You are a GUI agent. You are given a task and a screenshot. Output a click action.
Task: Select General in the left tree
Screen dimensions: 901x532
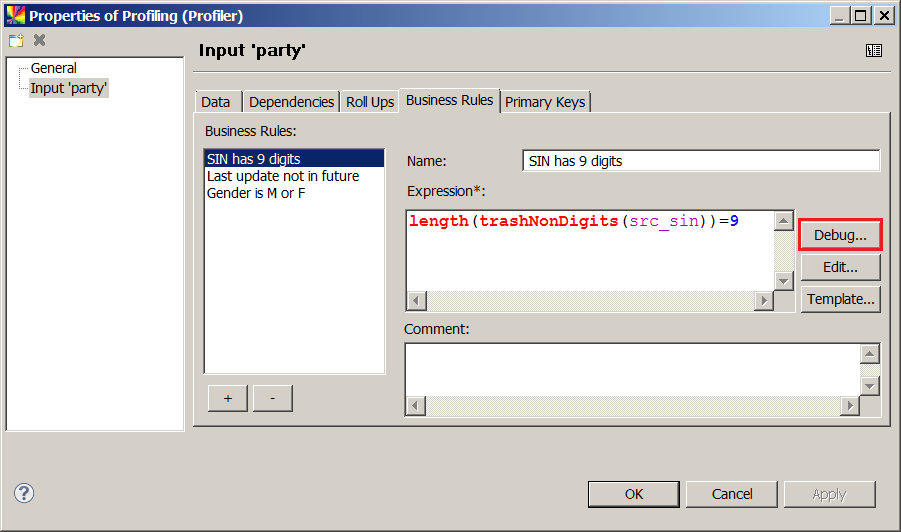pos(53,68)
